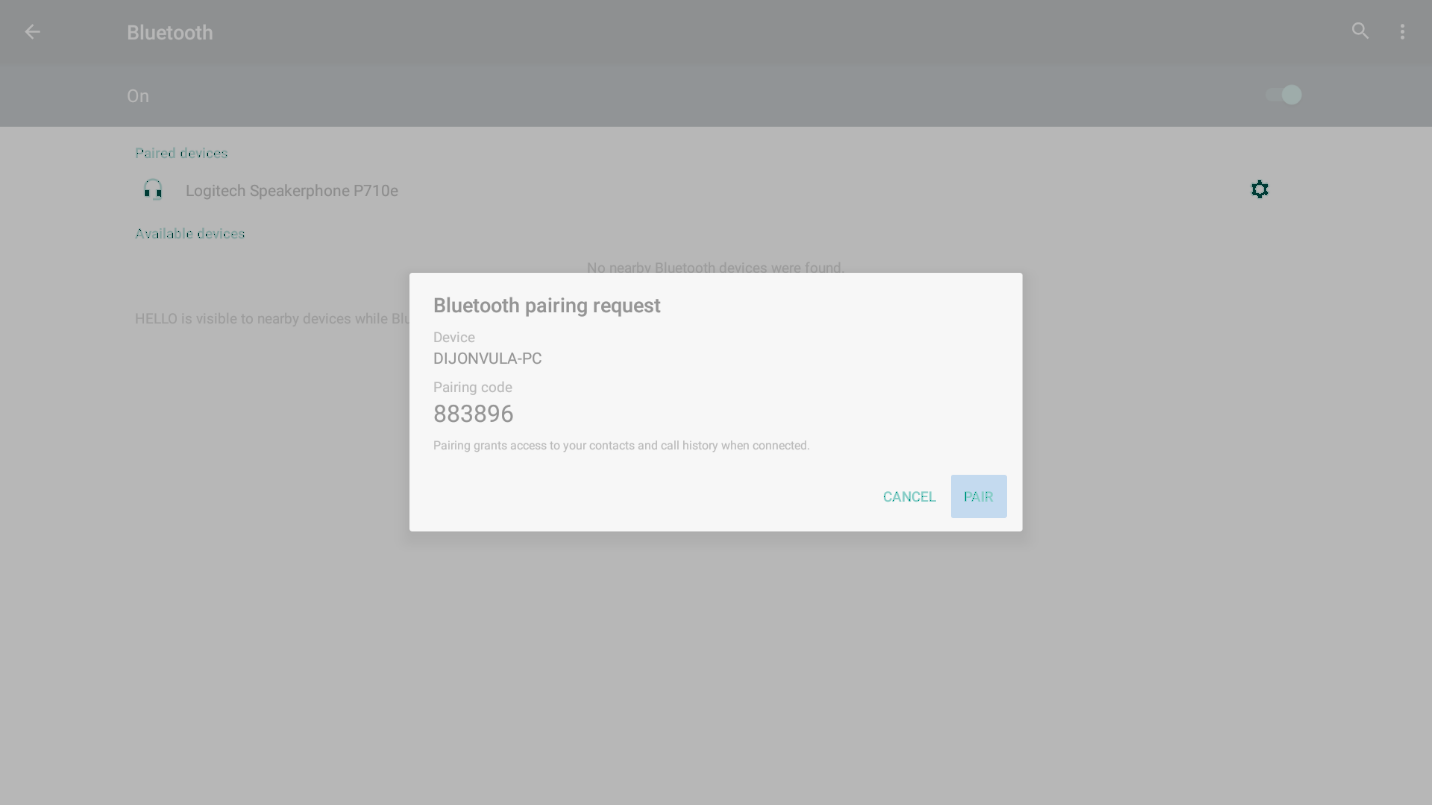The height and width of the screenshot is (805, 1432).
Task: Click the 'HELLO is visible to nearby devices' text
Action: coord(272,319)
